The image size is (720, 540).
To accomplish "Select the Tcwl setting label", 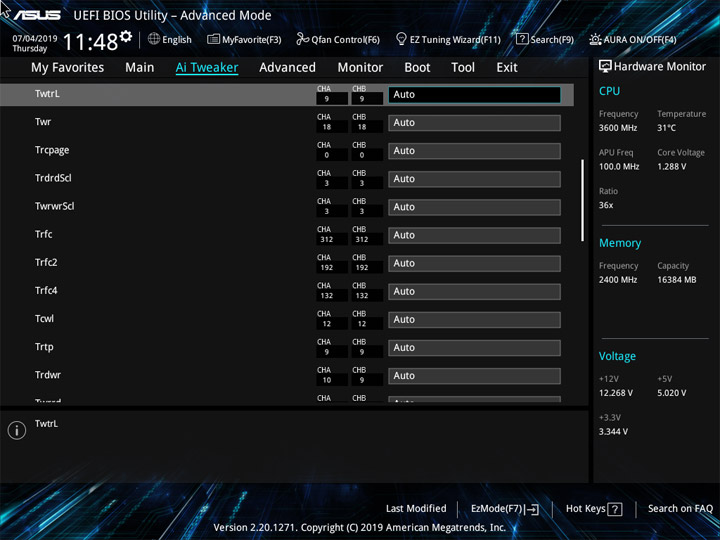I will click(x=45, y=319).
